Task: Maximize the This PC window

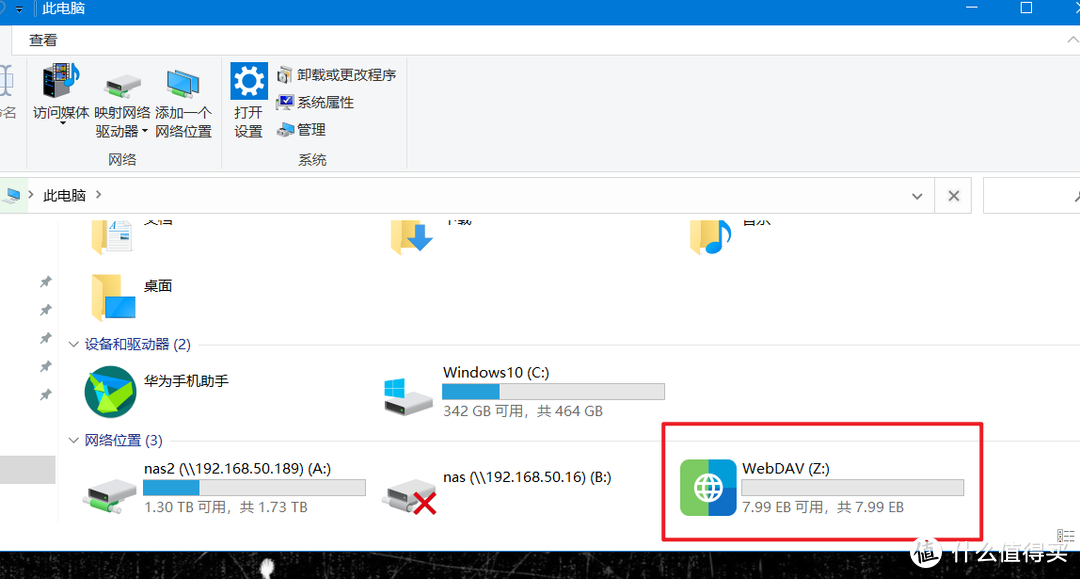Action: tap(1026, 8)
